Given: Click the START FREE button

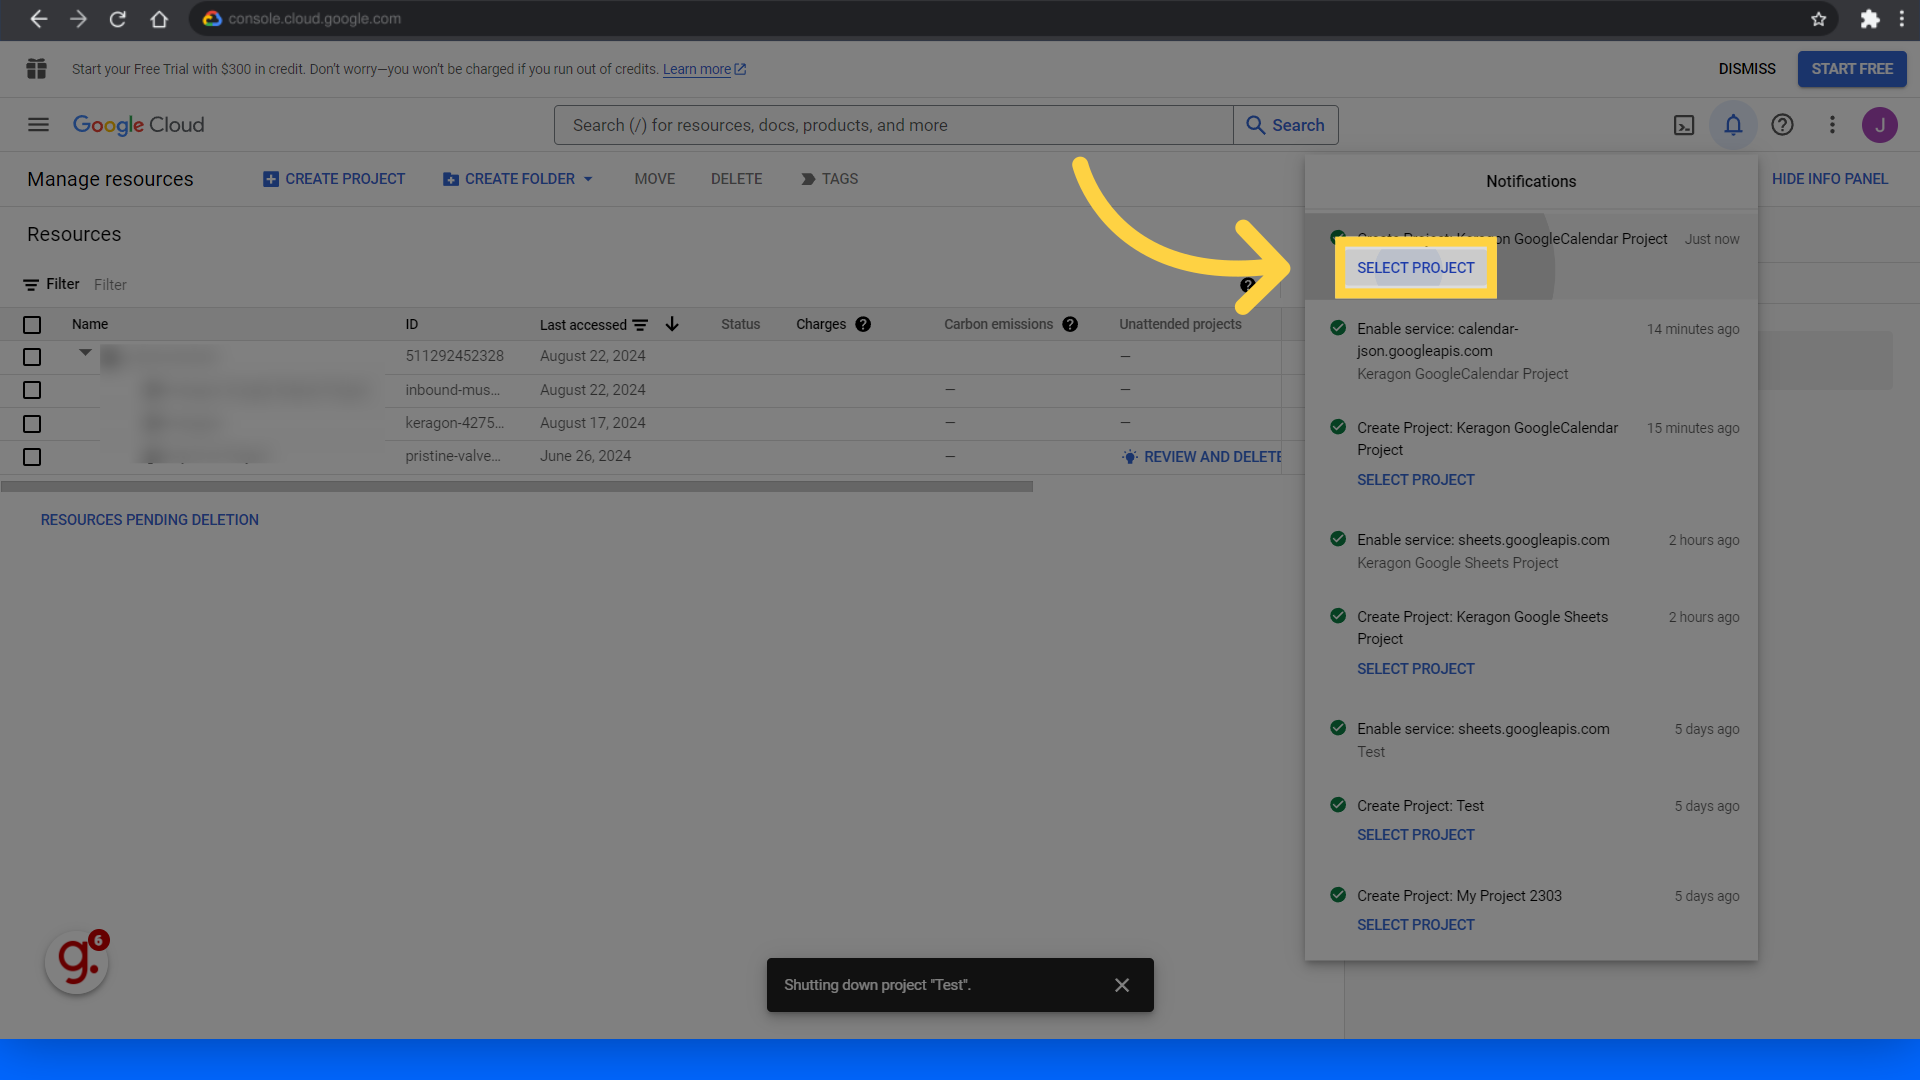Looking at the screenshot, I should (x=1852, y=69).
